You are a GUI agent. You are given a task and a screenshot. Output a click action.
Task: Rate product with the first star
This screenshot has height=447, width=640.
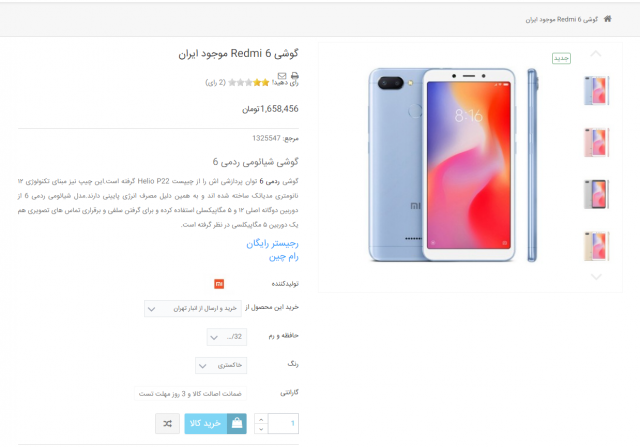pos(265,83)
